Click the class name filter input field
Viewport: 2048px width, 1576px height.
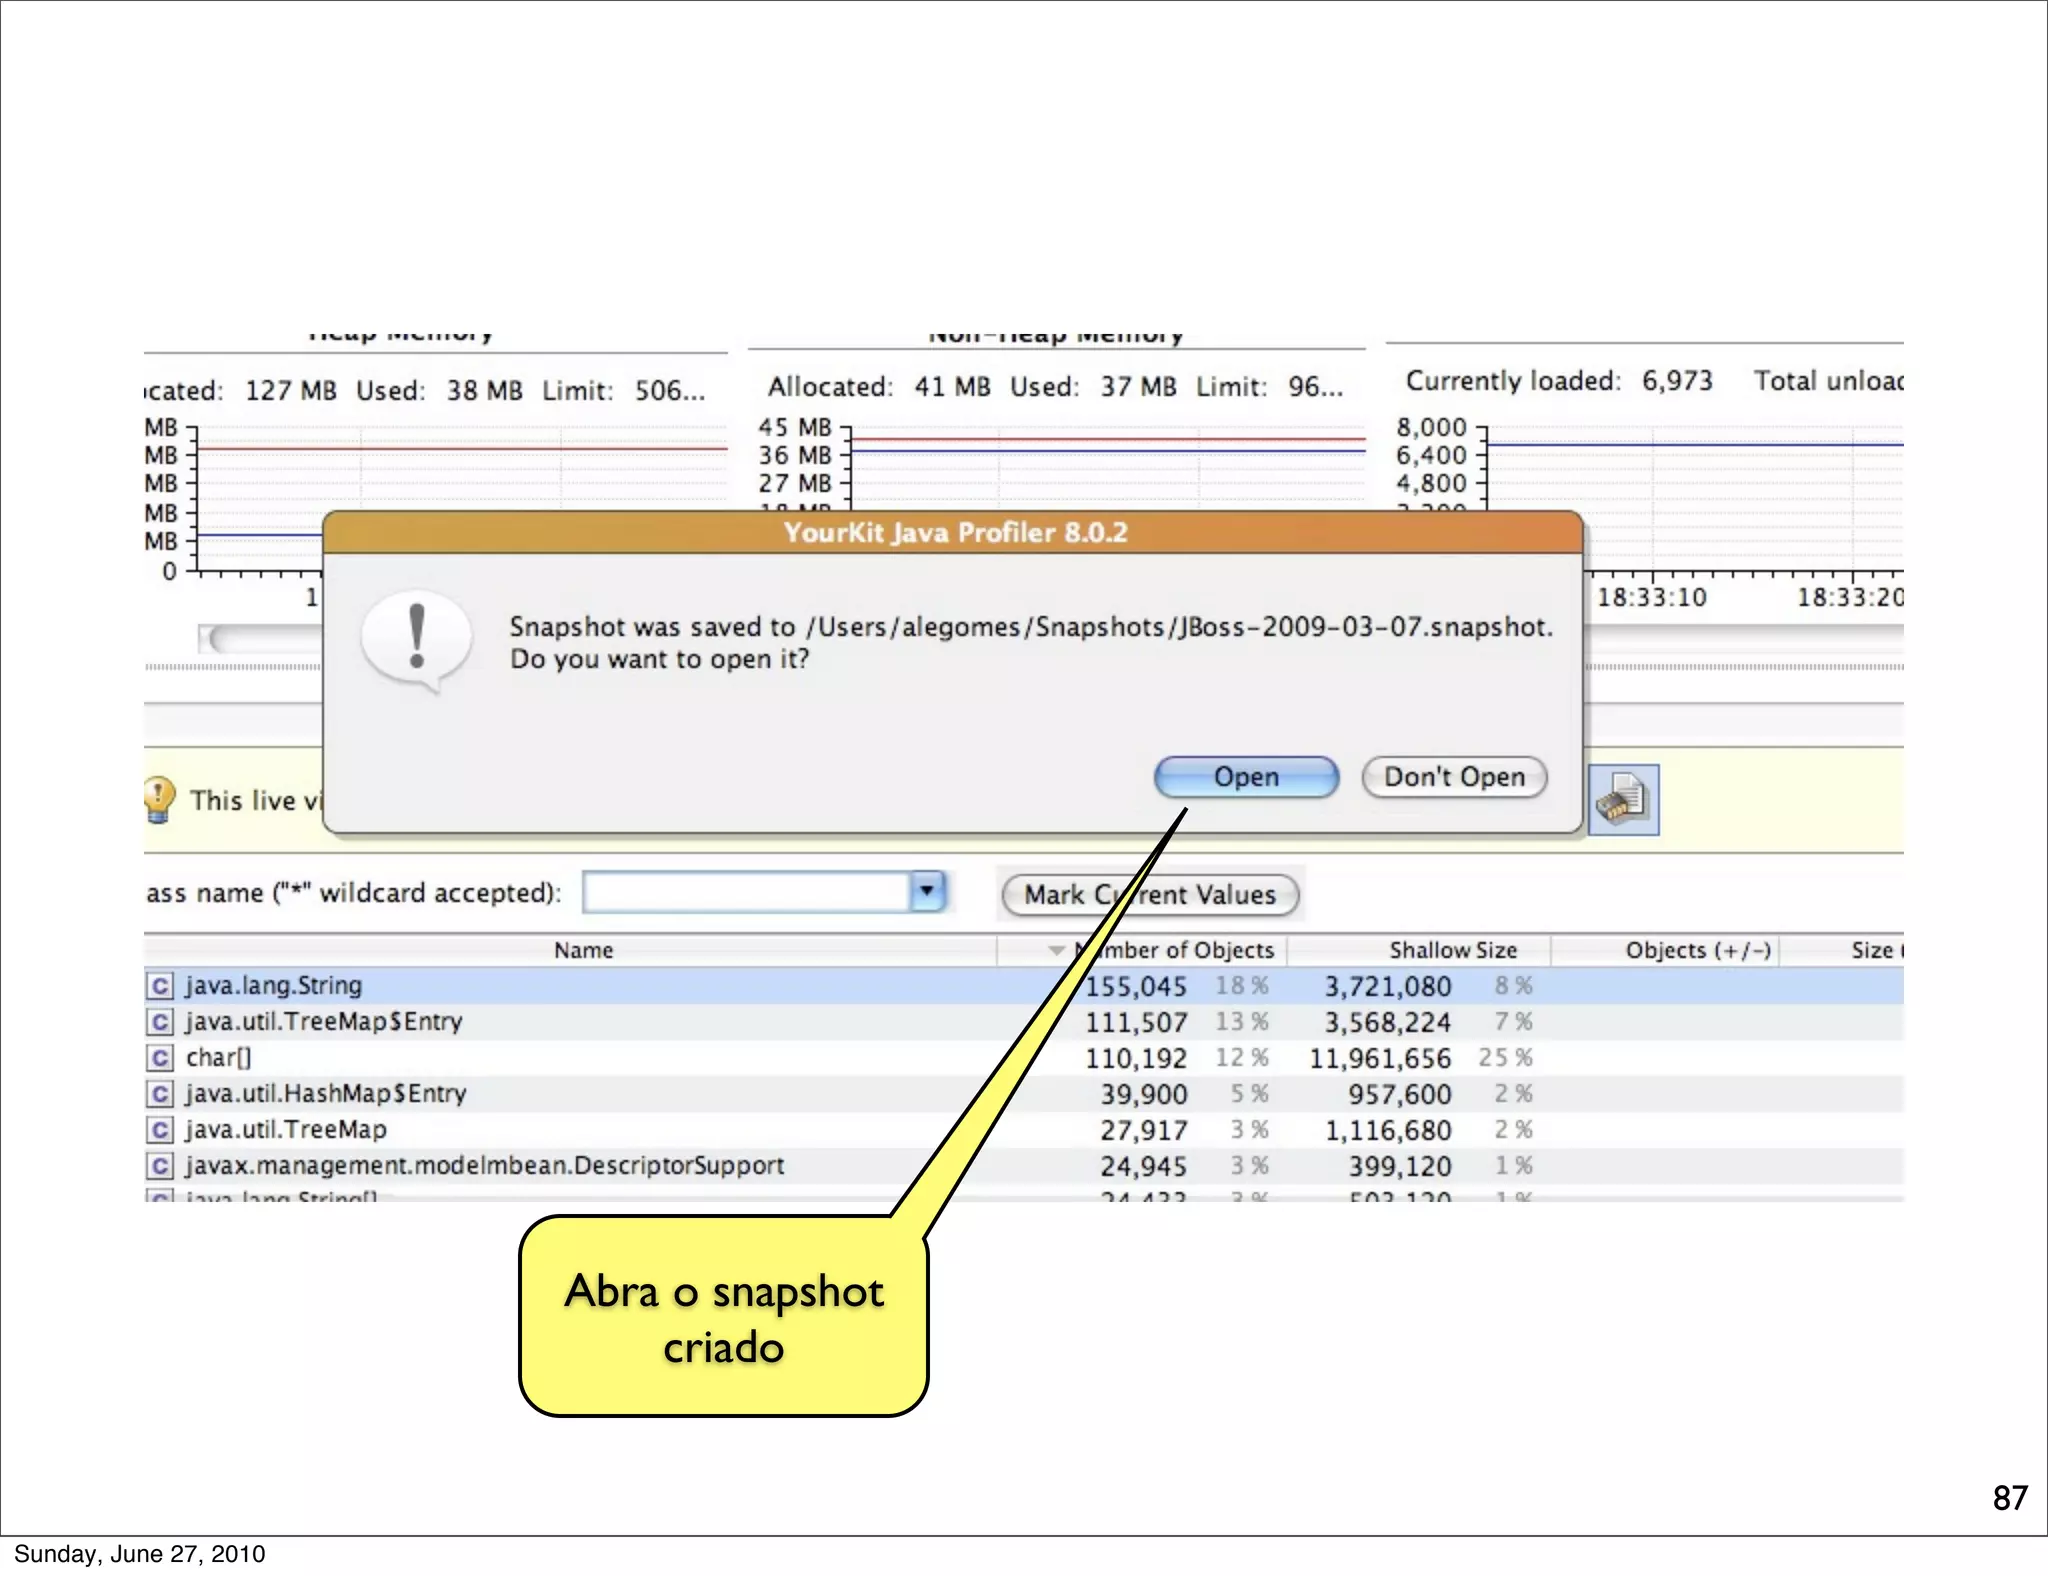click(745, 891)
